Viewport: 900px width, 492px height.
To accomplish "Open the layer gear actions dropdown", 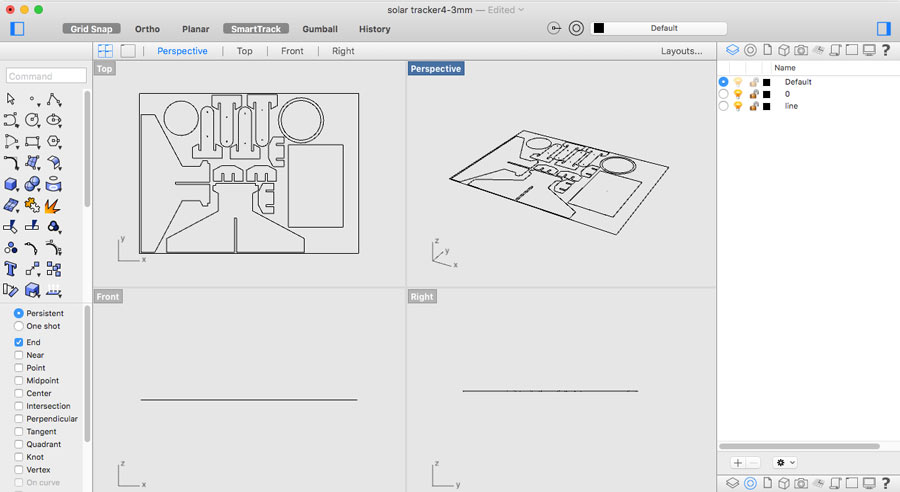I will click(785, 463).
